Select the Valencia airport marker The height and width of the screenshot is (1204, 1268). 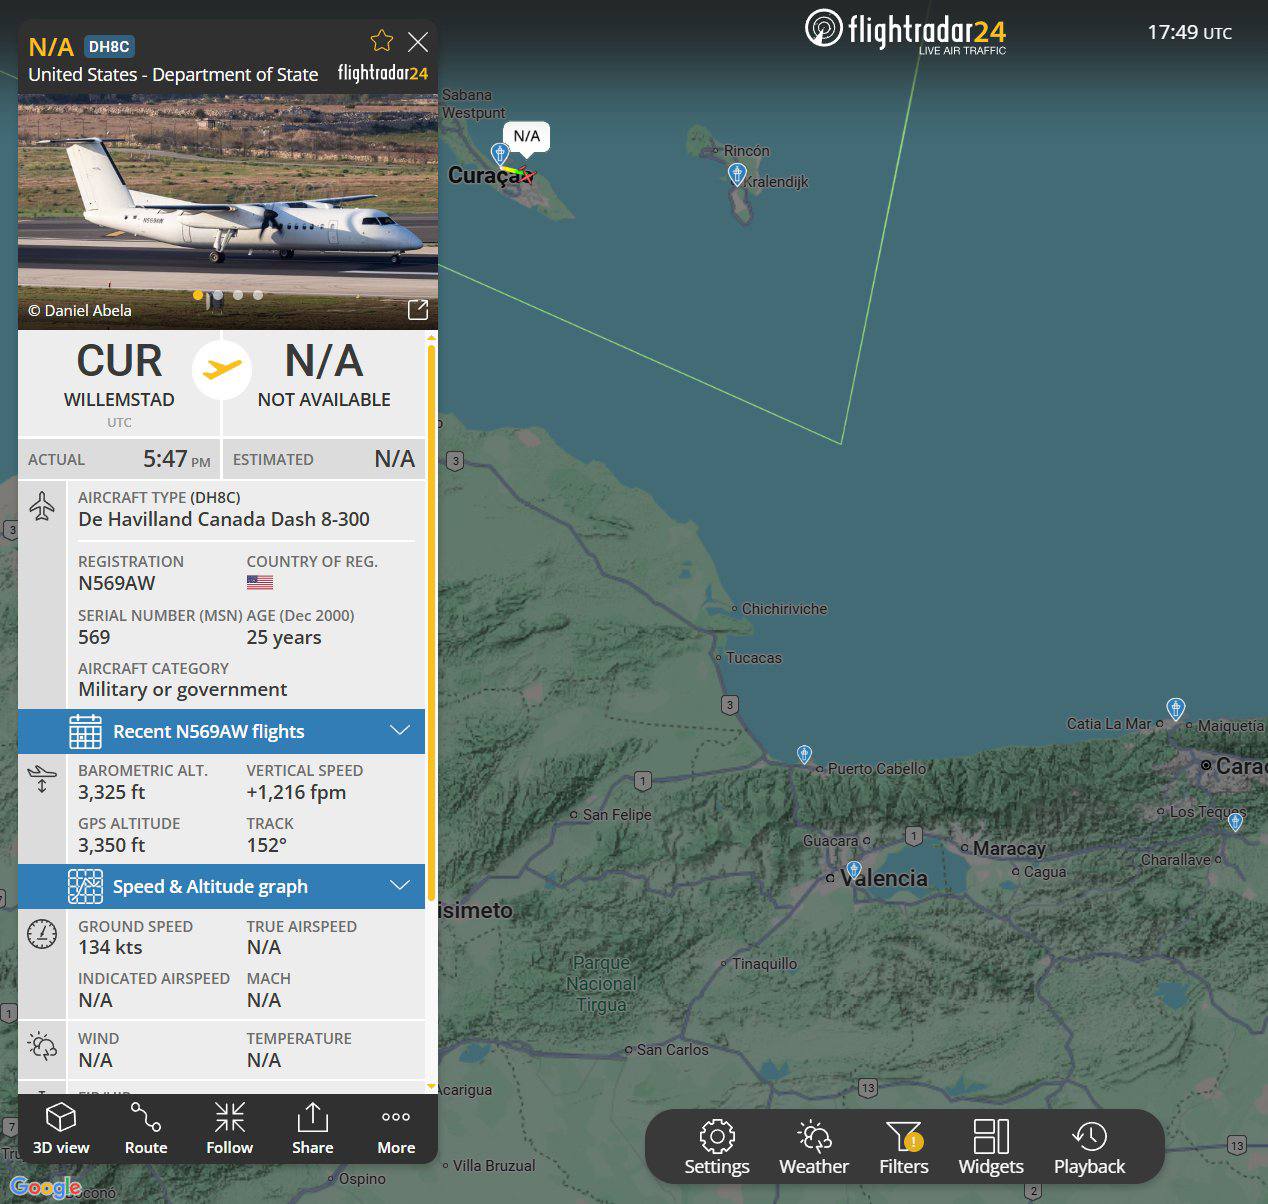pyautogui.click(x=853, y=870)
